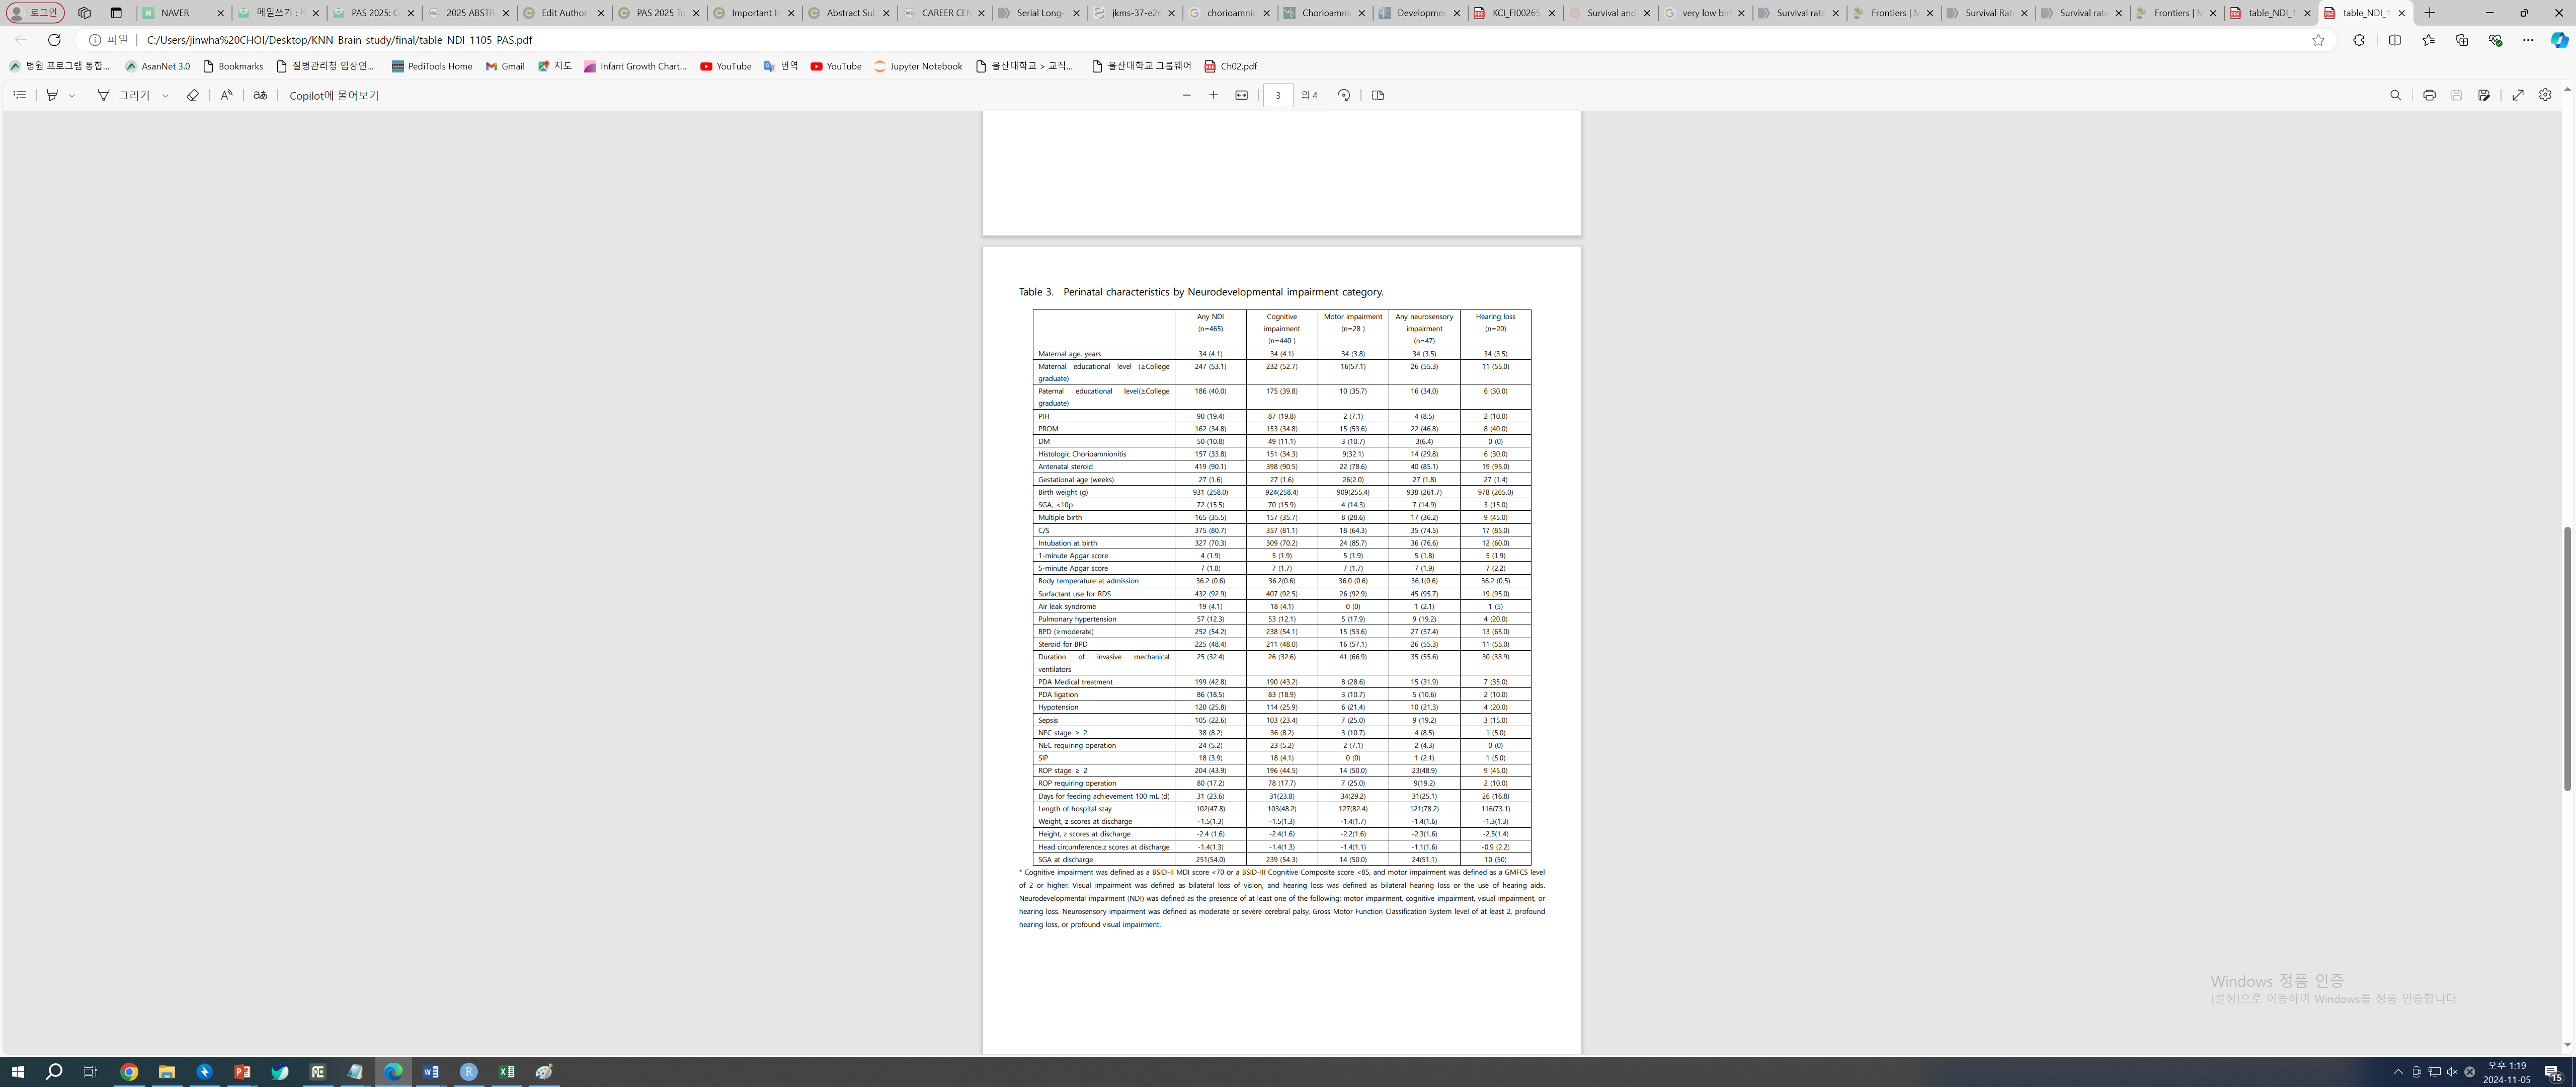
Task: Open the PediTools Home bookmark
Action: tap(432, 66)
